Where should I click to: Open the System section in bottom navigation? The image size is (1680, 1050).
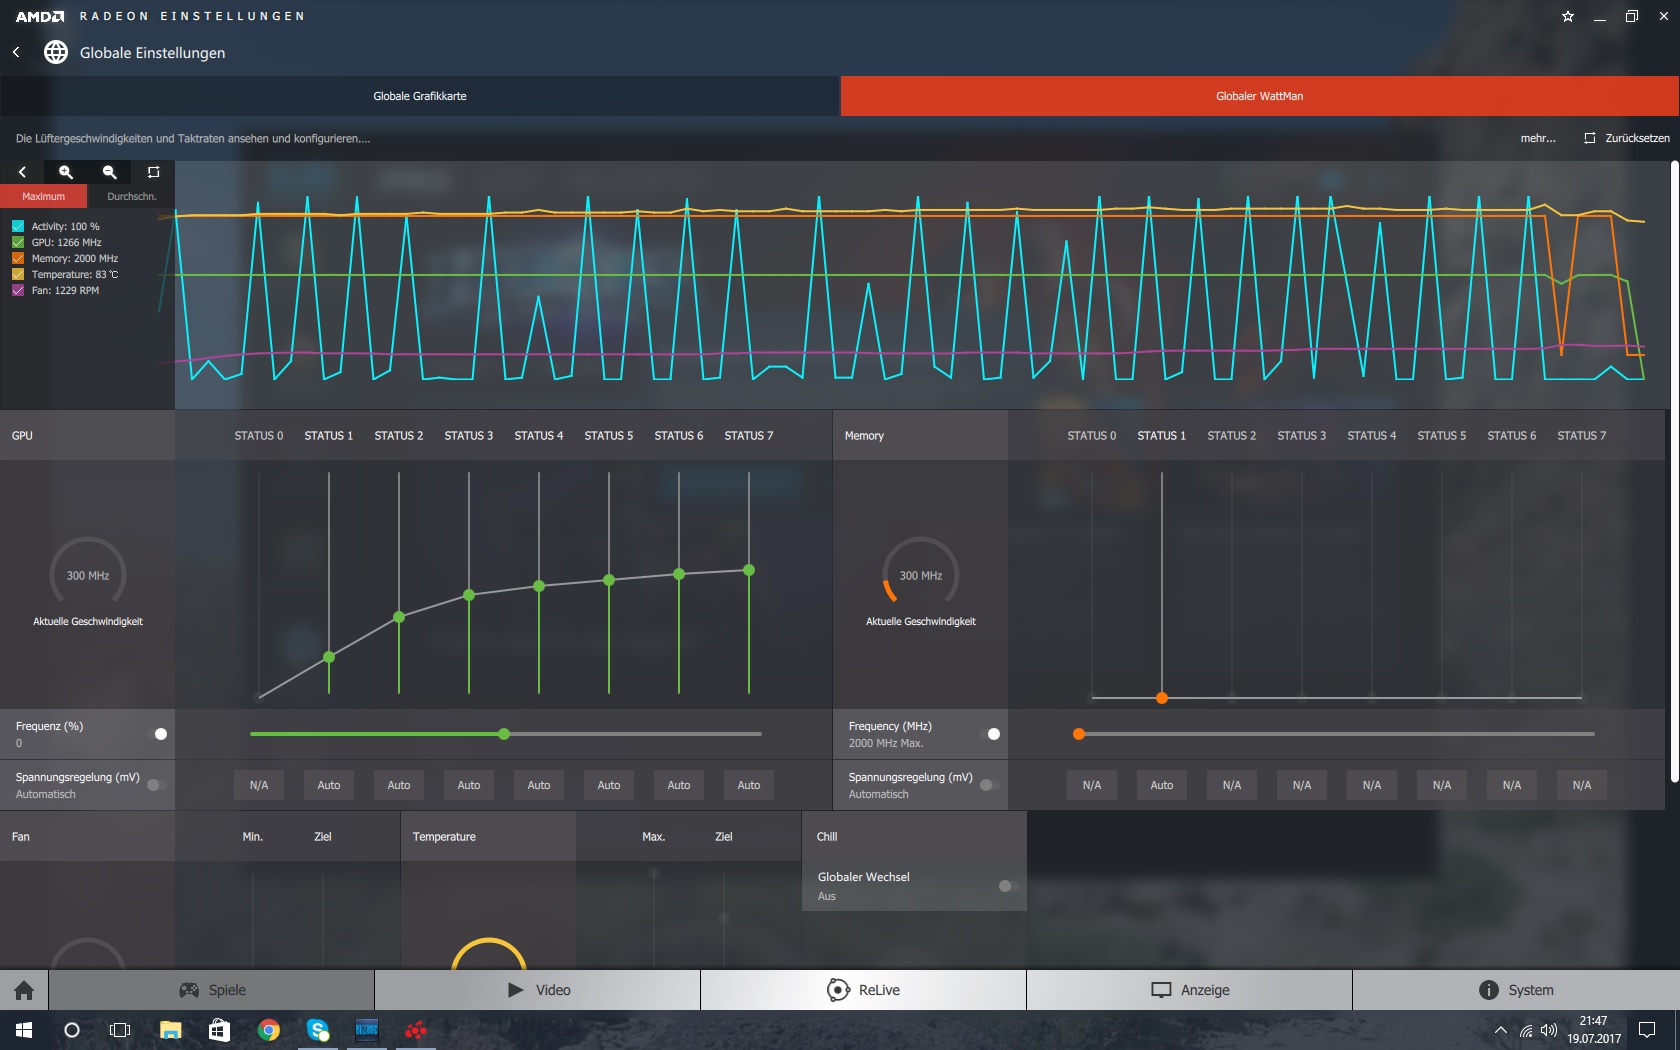click(1516, 990)
